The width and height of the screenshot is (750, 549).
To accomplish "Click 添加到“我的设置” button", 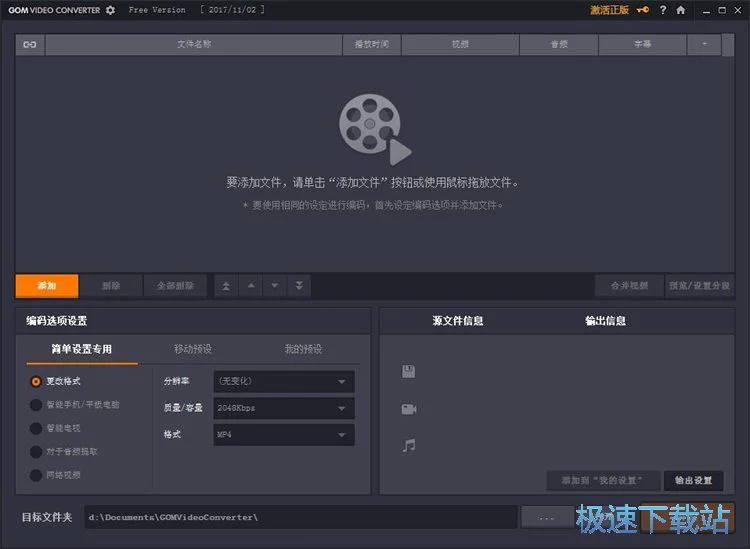I will pos(603,481).
